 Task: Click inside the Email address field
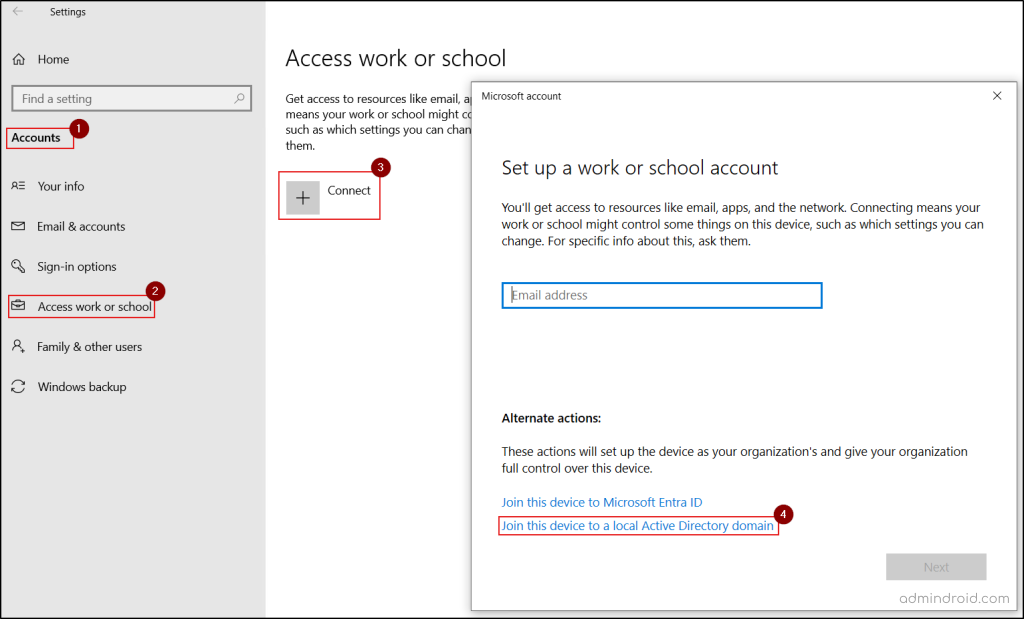[661, 295]
